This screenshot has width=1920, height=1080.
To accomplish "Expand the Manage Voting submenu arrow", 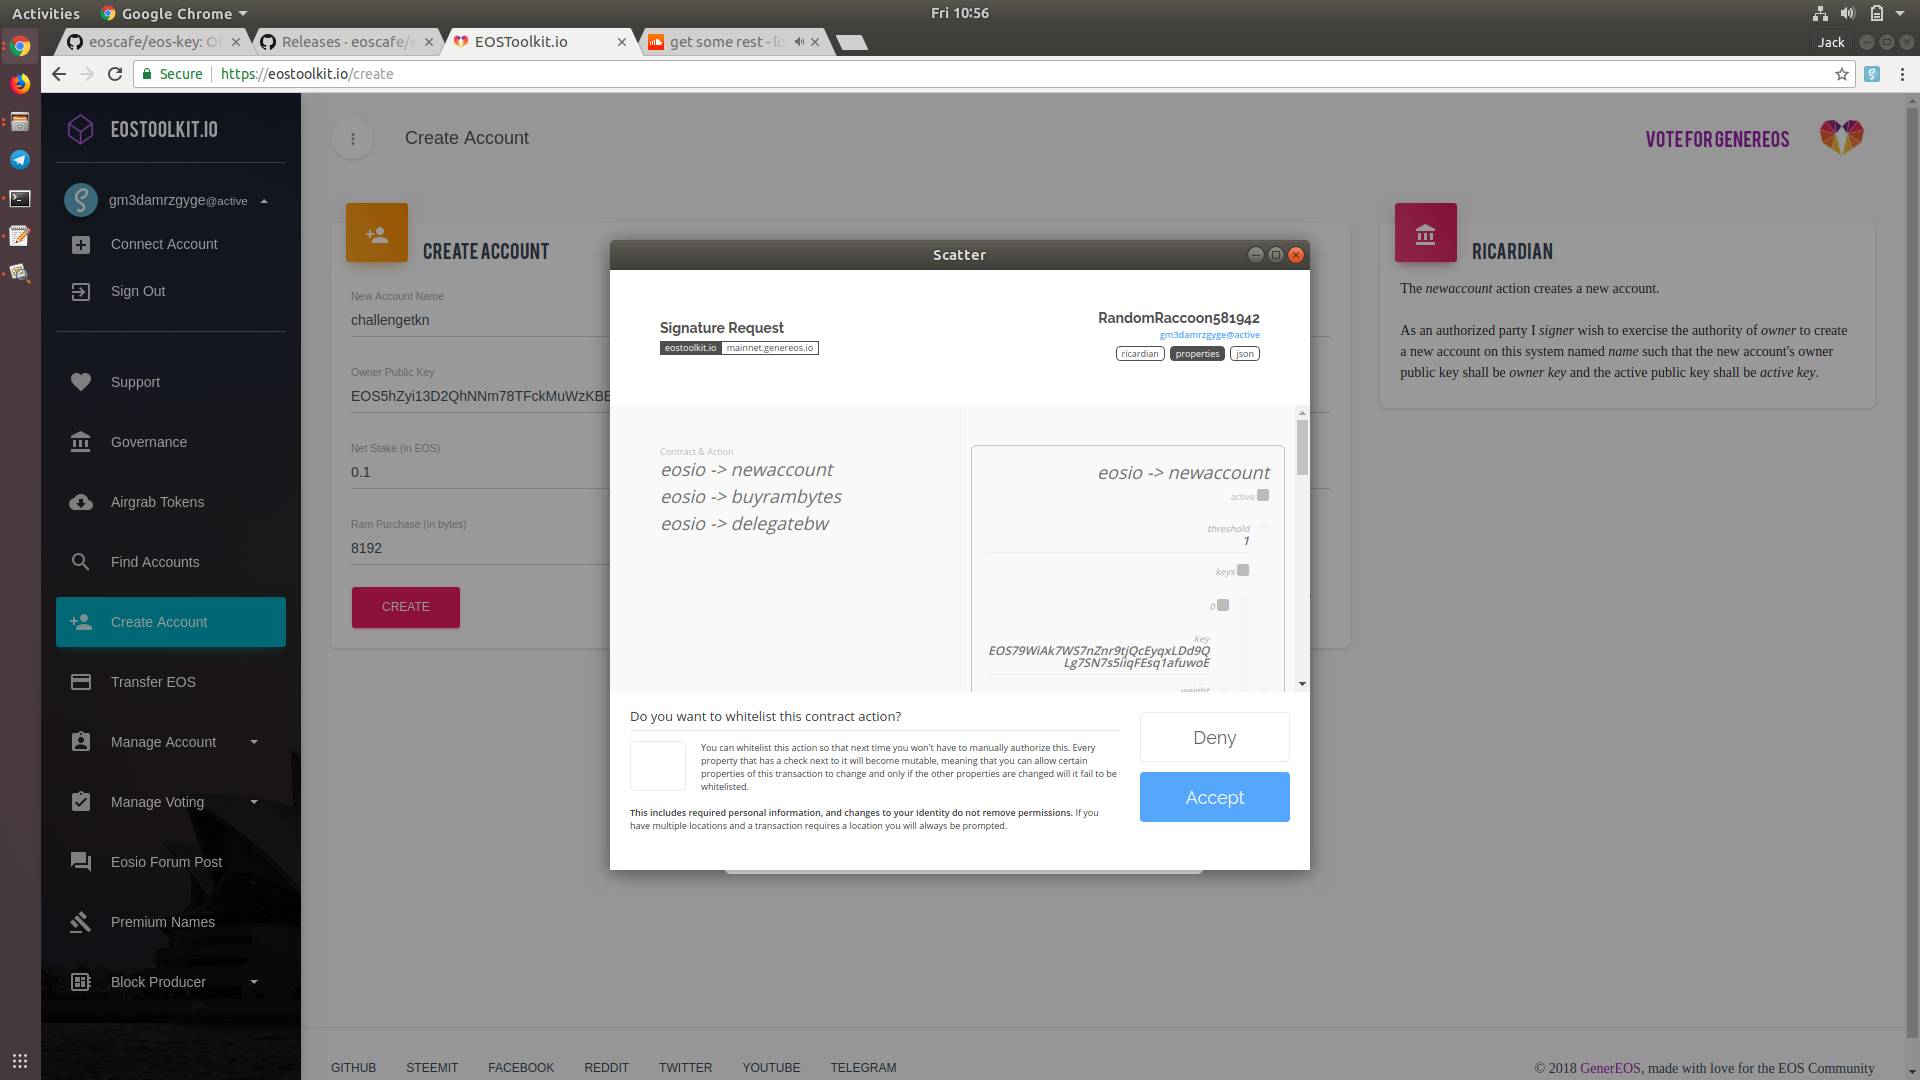I will [x=254, y=802].
